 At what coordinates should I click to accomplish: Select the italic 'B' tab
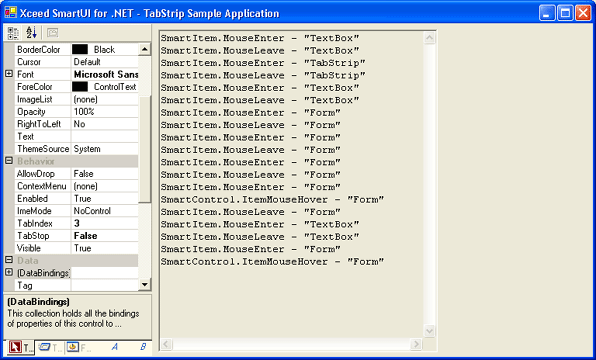tap(143, 347)
